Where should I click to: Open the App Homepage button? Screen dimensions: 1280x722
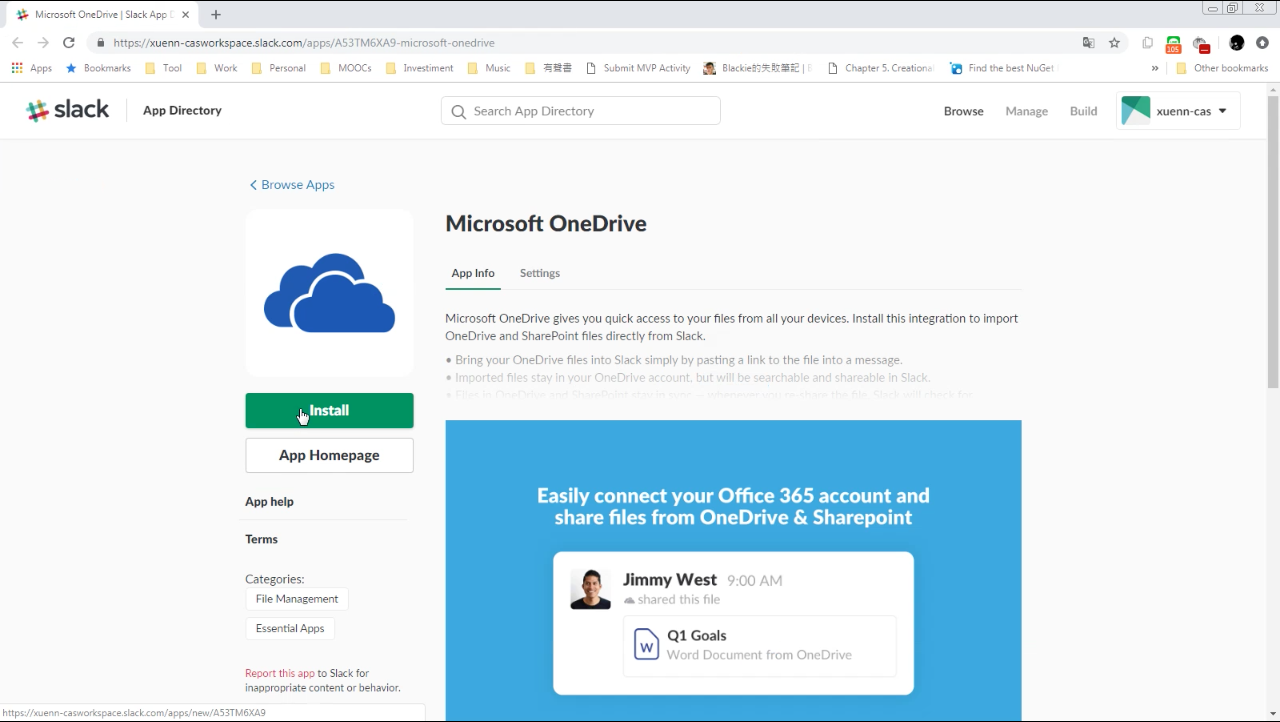pos(329,455)
